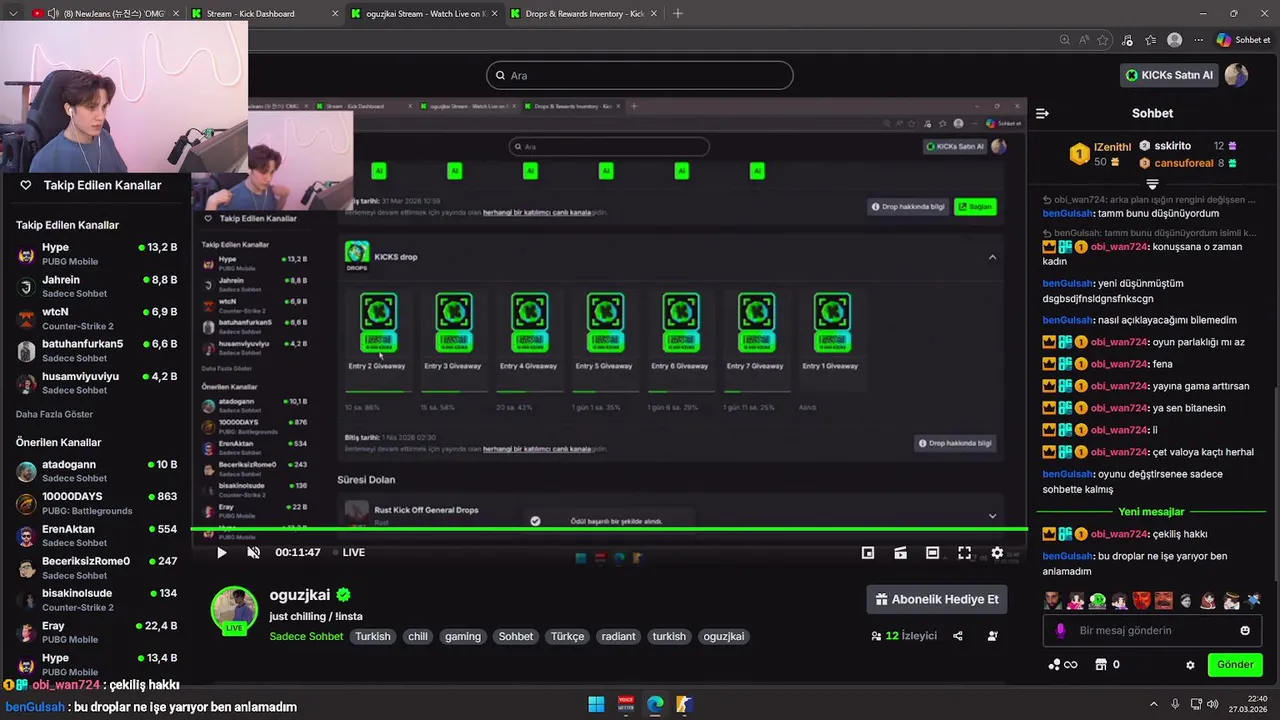Open the chat shop icon
Screen dimensions: 1280x720
(x=1101, y=665)
